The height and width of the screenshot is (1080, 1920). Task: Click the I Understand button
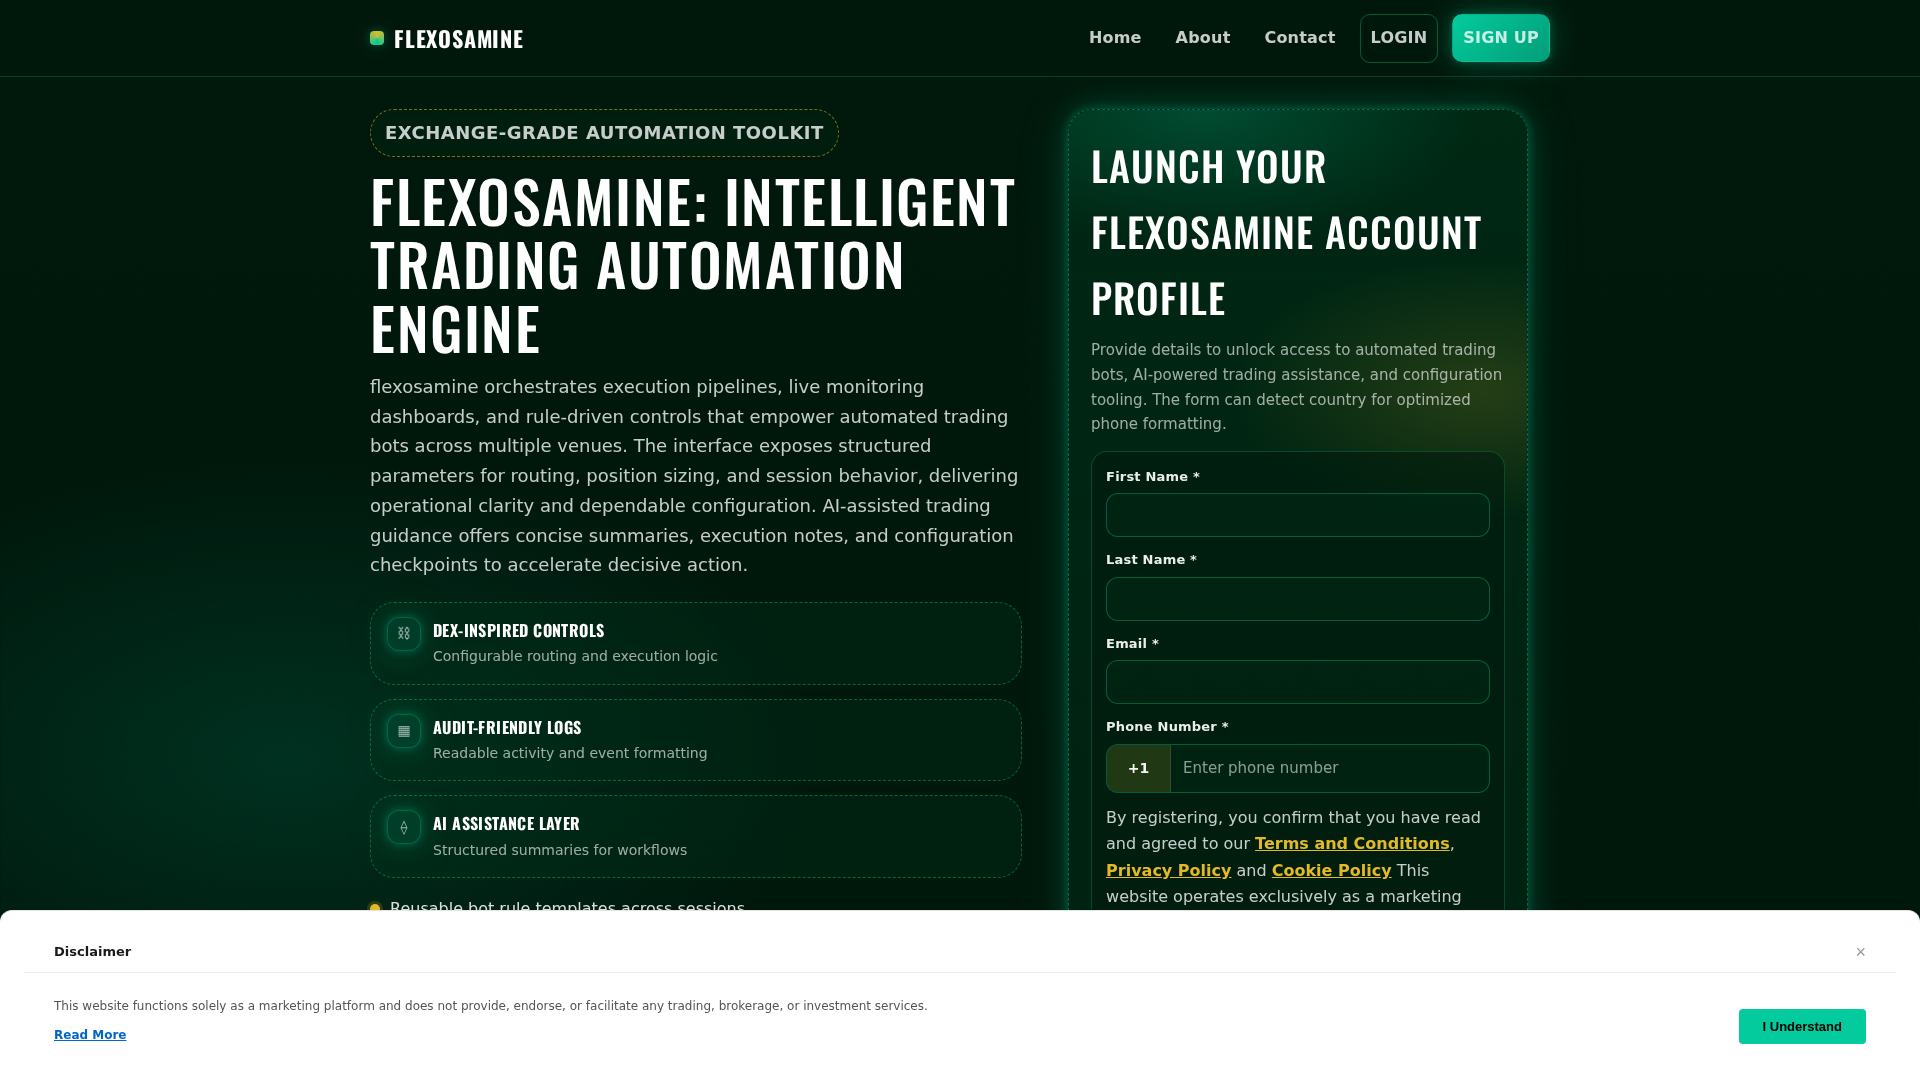(x=1802, y=1027)
